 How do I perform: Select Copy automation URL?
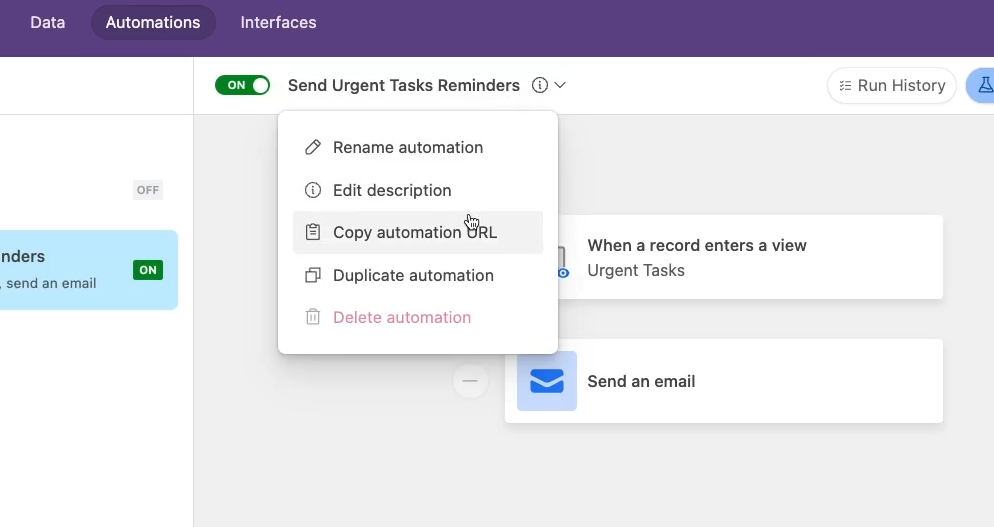(418, 232)
